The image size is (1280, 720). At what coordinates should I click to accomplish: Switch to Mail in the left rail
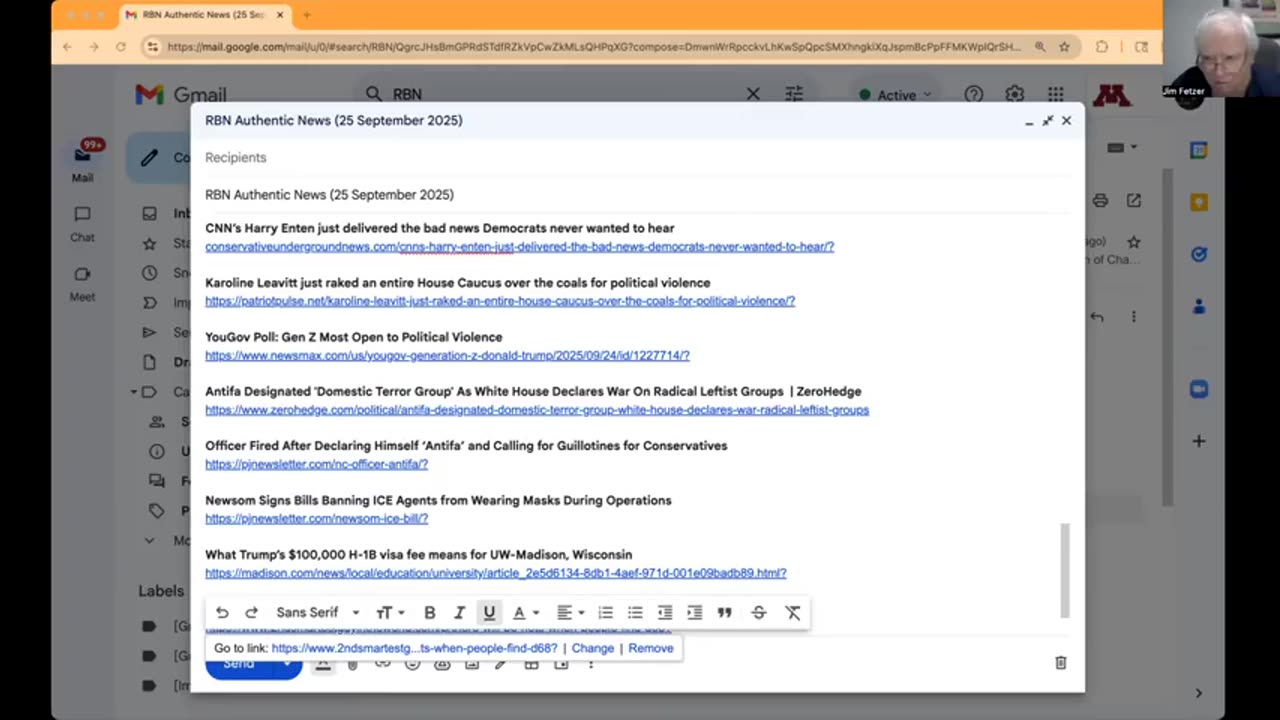pyautogui.click(x=82, y=163)
